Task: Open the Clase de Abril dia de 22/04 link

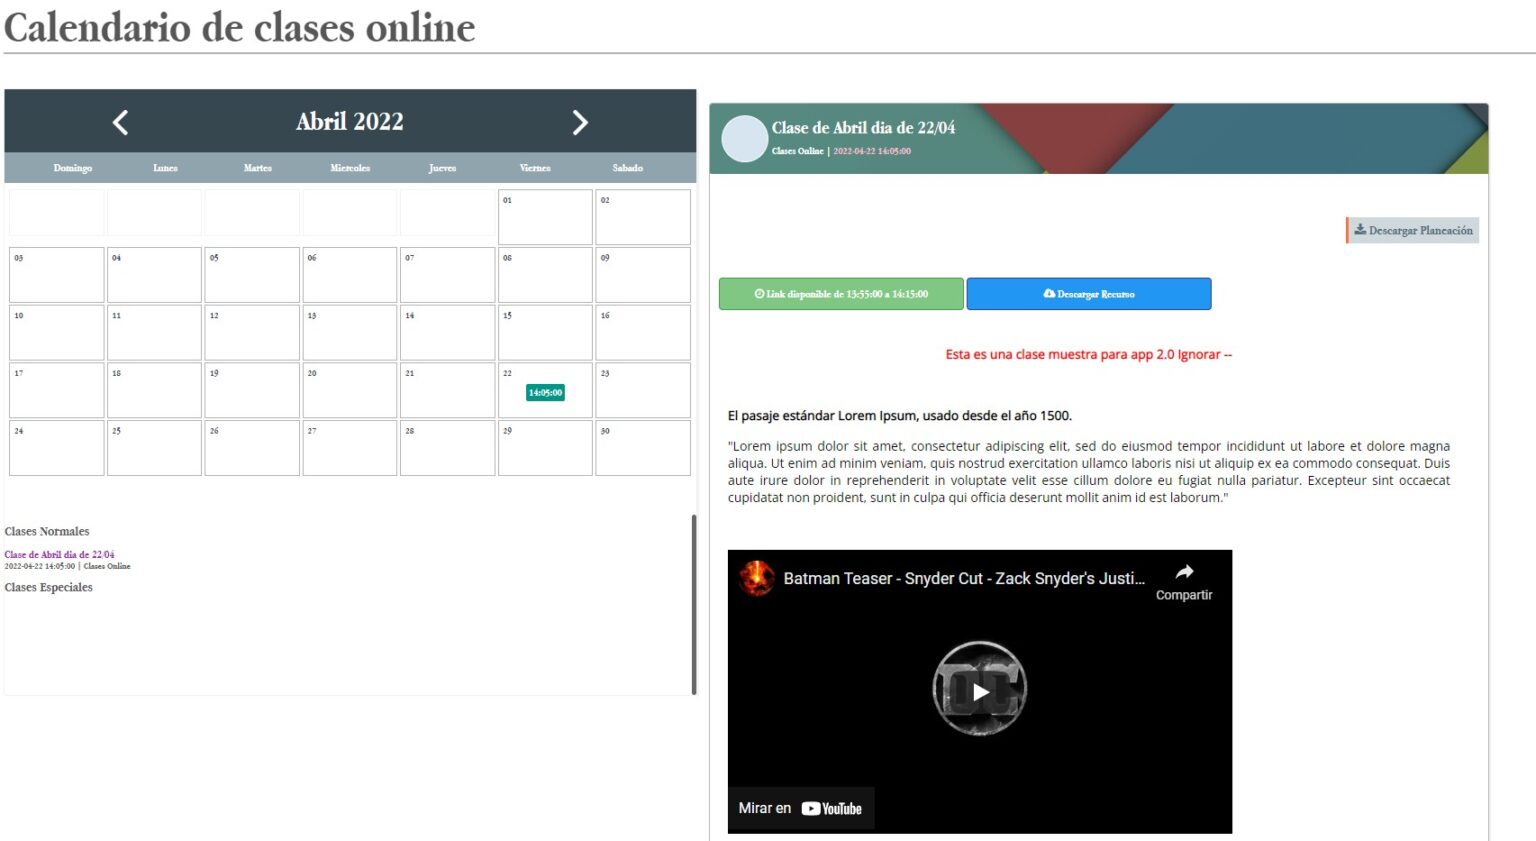Action: [x=60, y=554]
